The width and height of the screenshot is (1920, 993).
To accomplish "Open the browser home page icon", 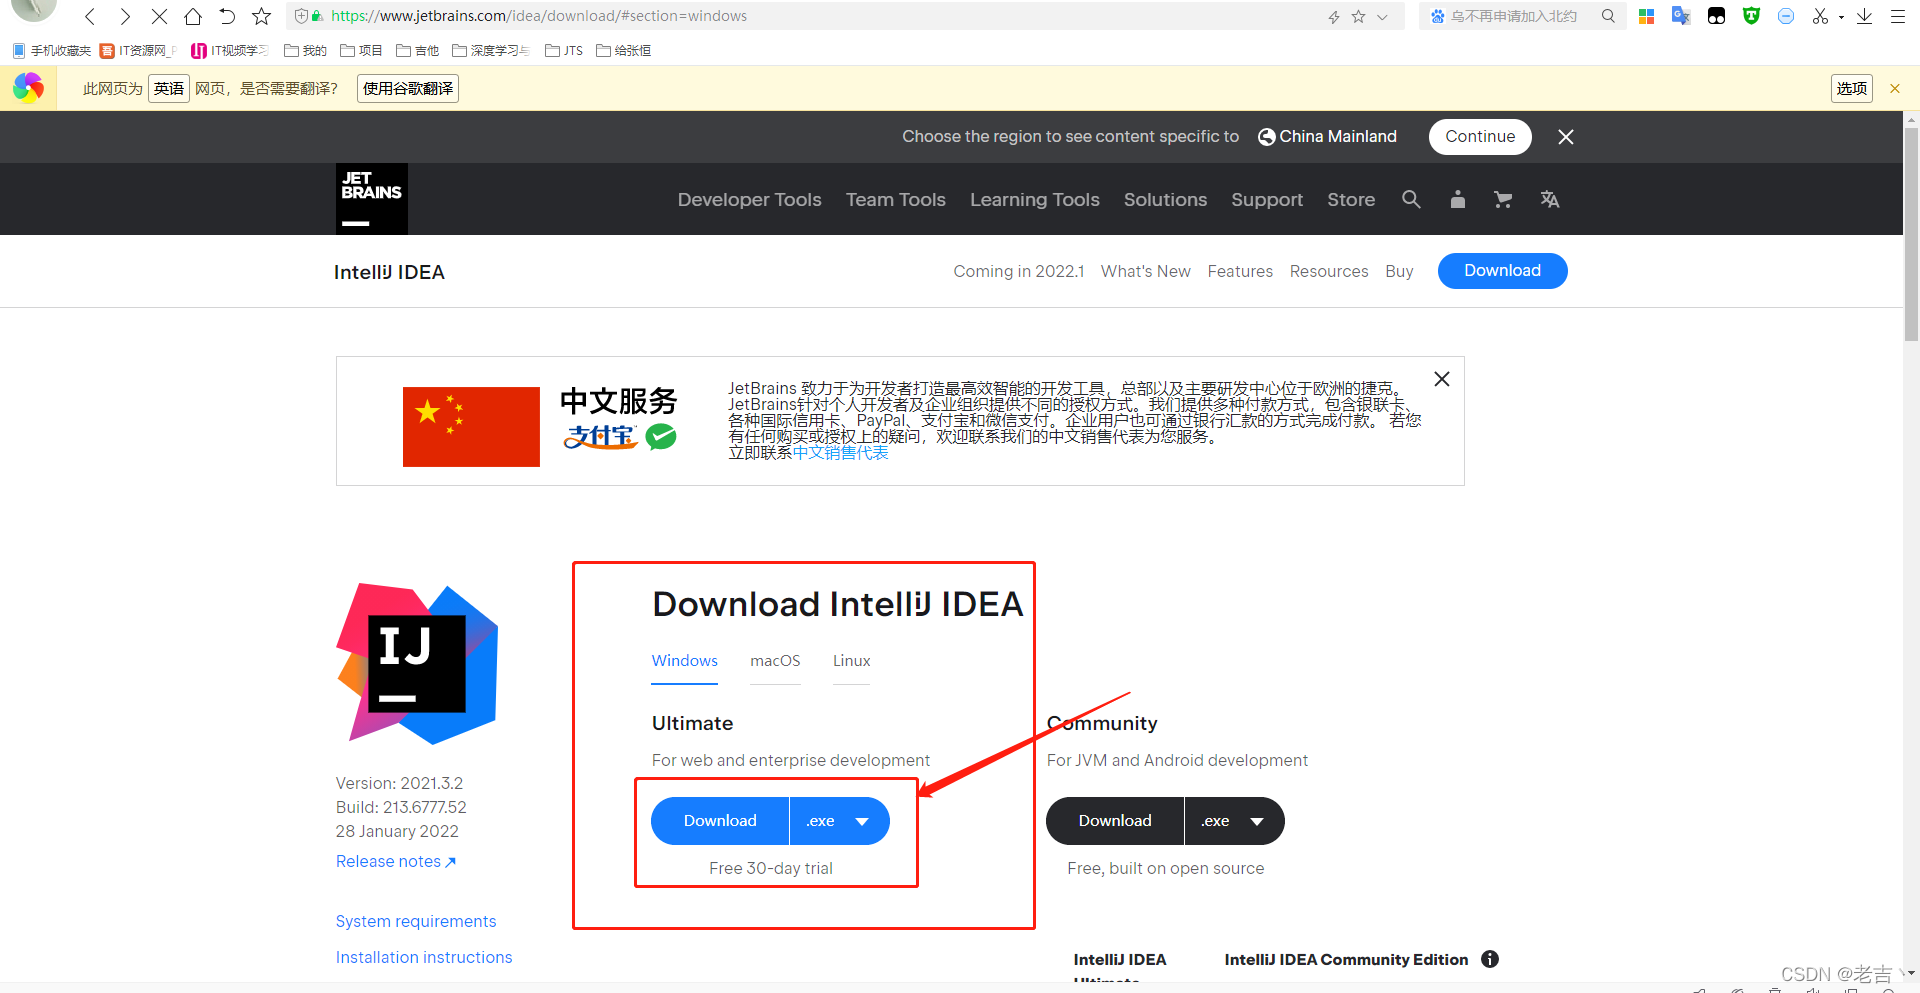I will (x=193, y=16).
